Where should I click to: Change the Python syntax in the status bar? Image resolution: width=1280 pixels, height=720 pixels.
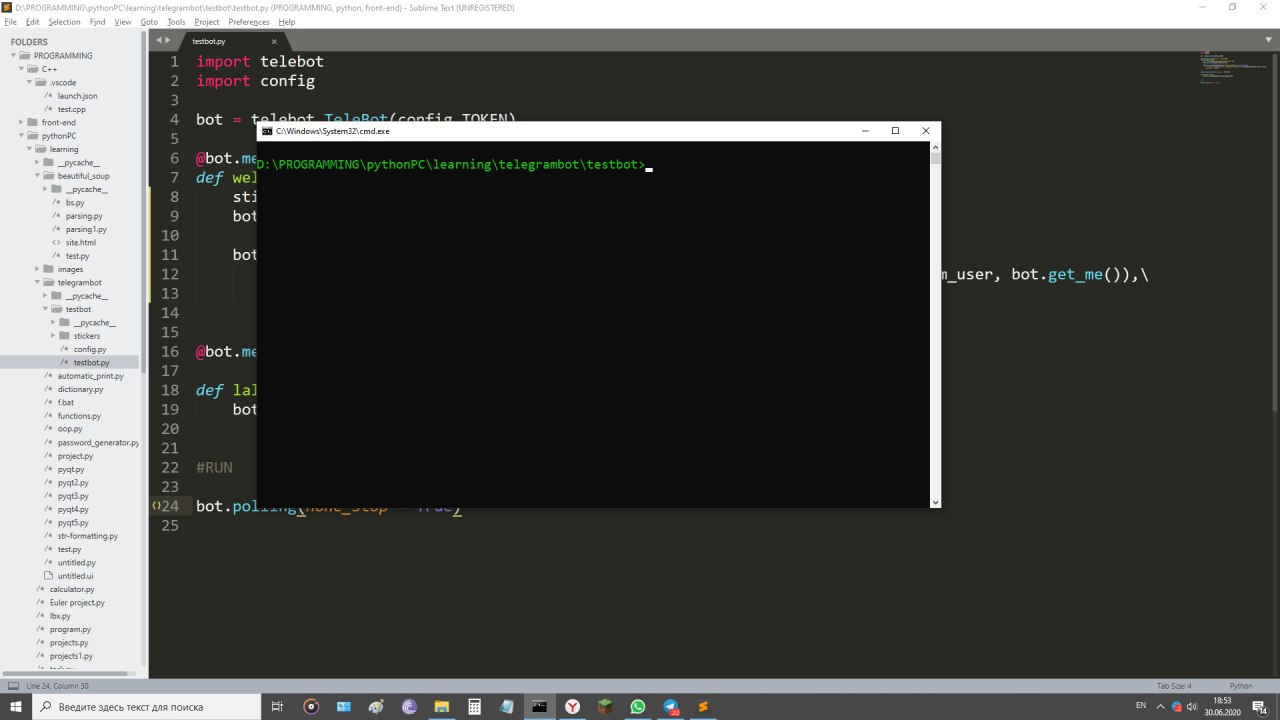click(x=1241, y=686)
